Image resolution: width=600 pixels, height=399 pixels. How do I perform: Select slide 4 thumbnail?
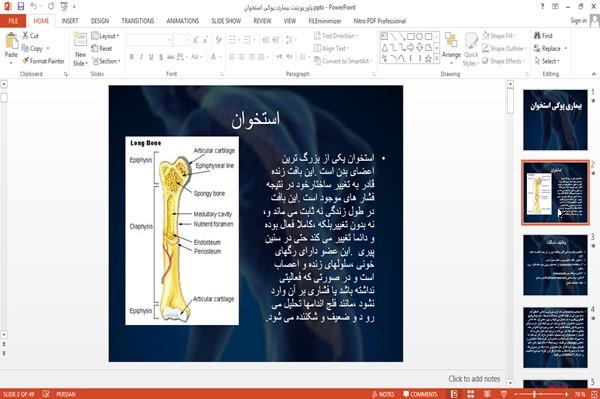click(x=555, y=337)
